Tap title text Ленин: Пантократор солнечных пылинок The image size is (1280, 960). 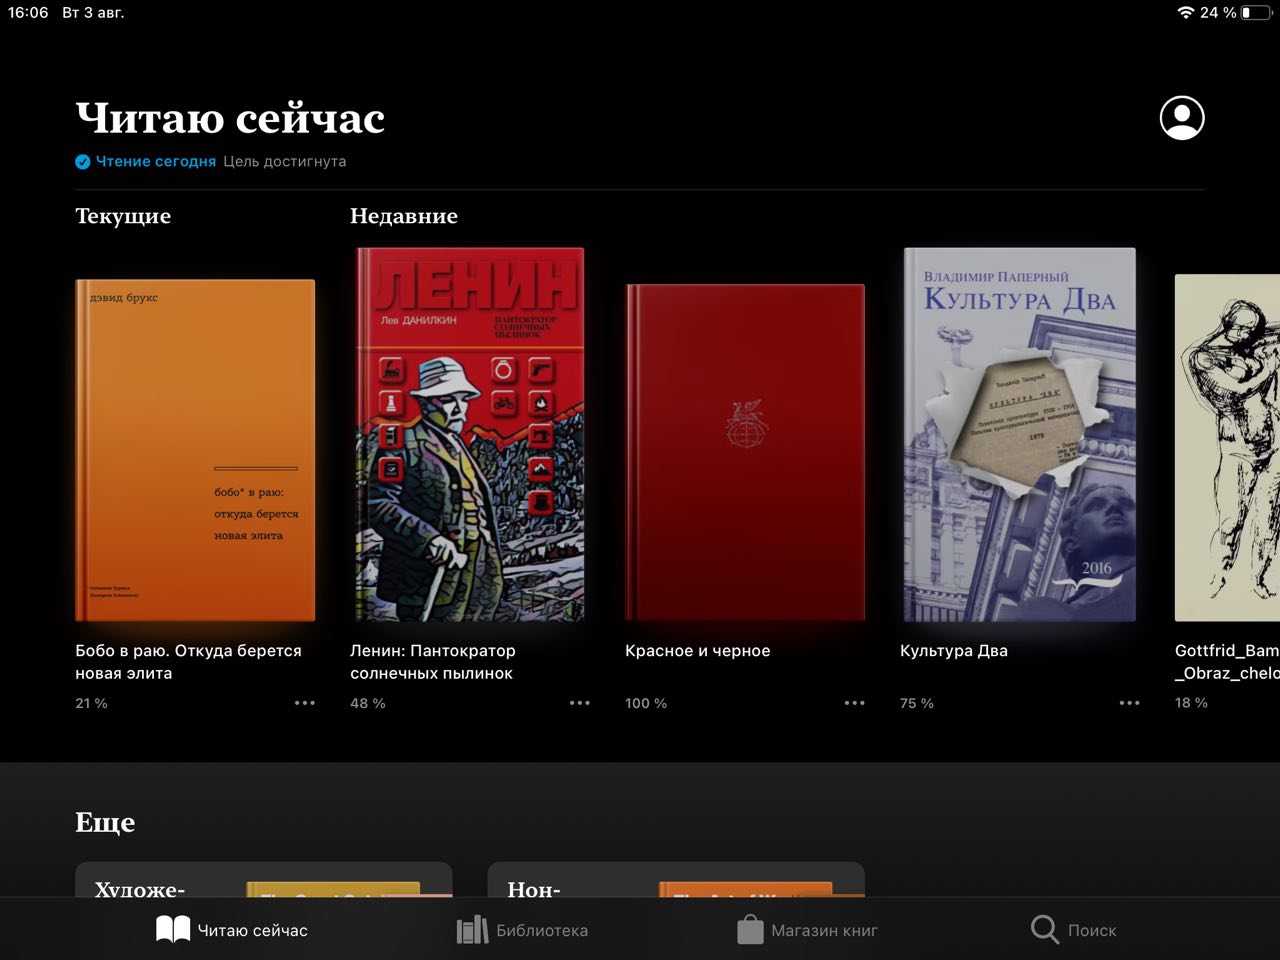(433, 662)
